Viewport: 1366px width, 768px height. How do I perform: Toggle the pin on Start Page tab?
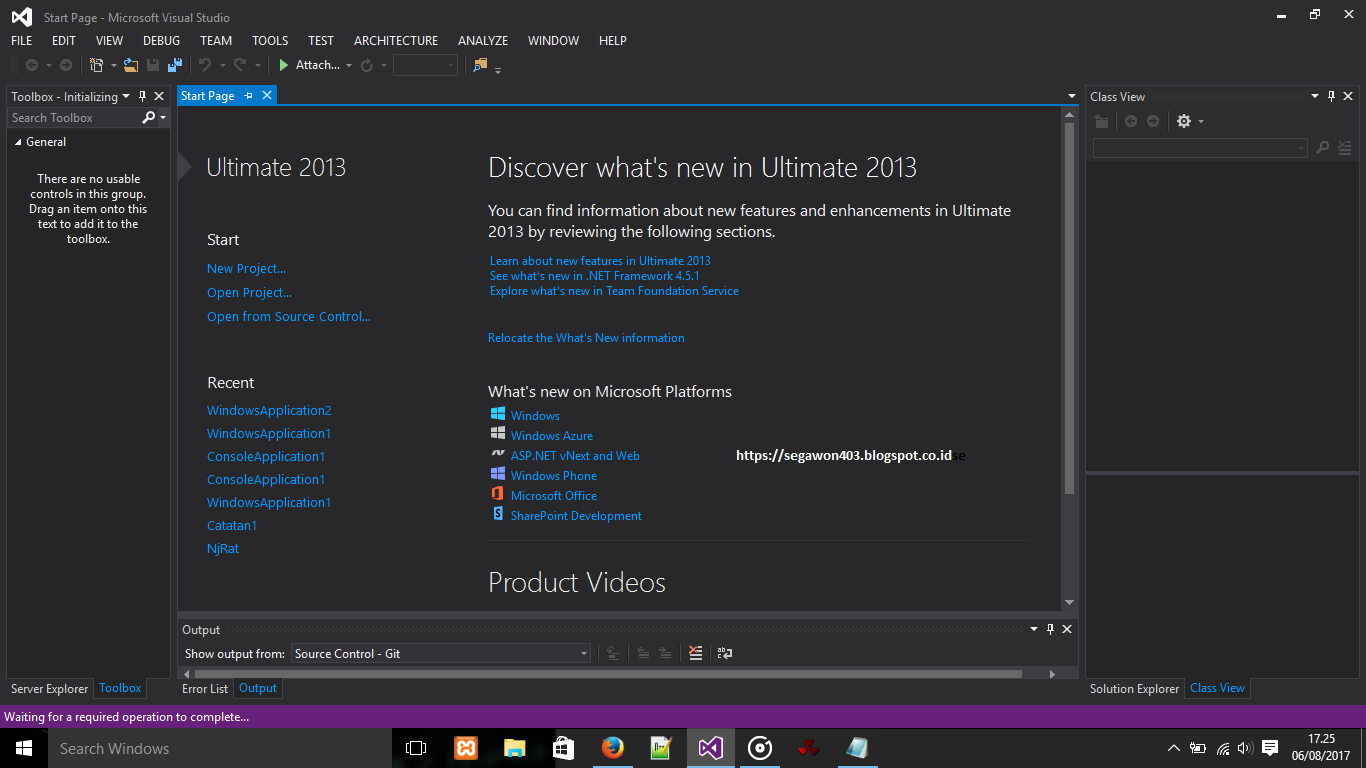(x=249, y=96)
